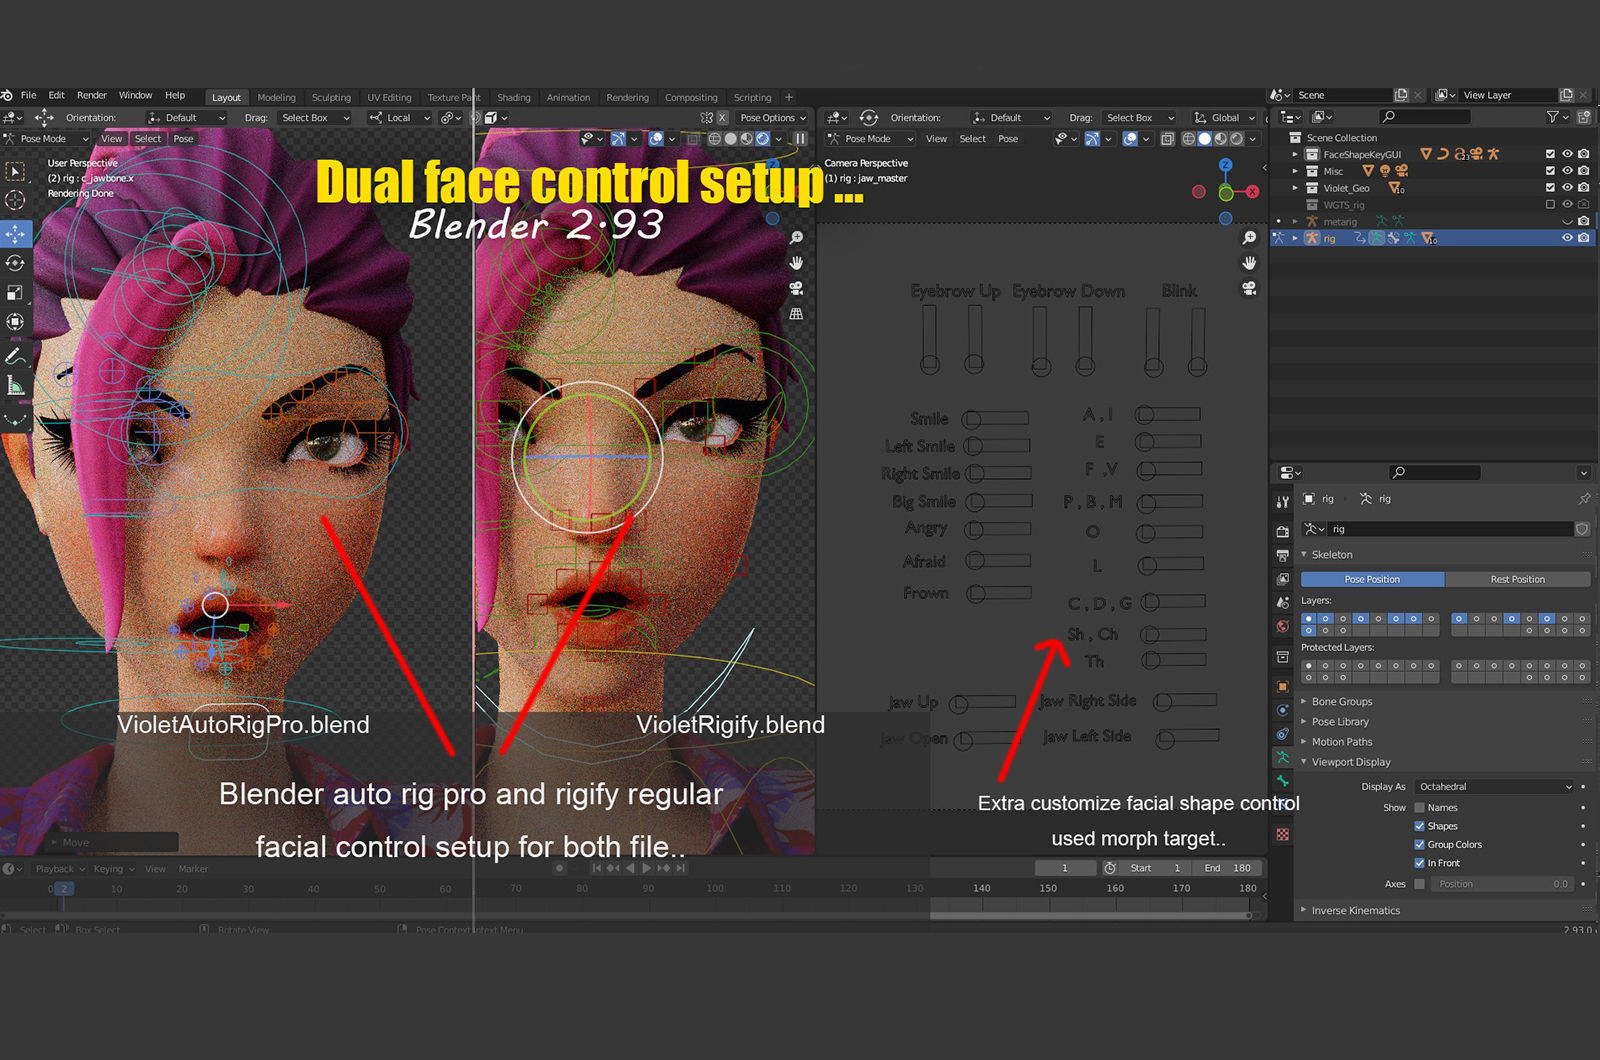Toggle camera view in left viewport

(x=796, y=288)
